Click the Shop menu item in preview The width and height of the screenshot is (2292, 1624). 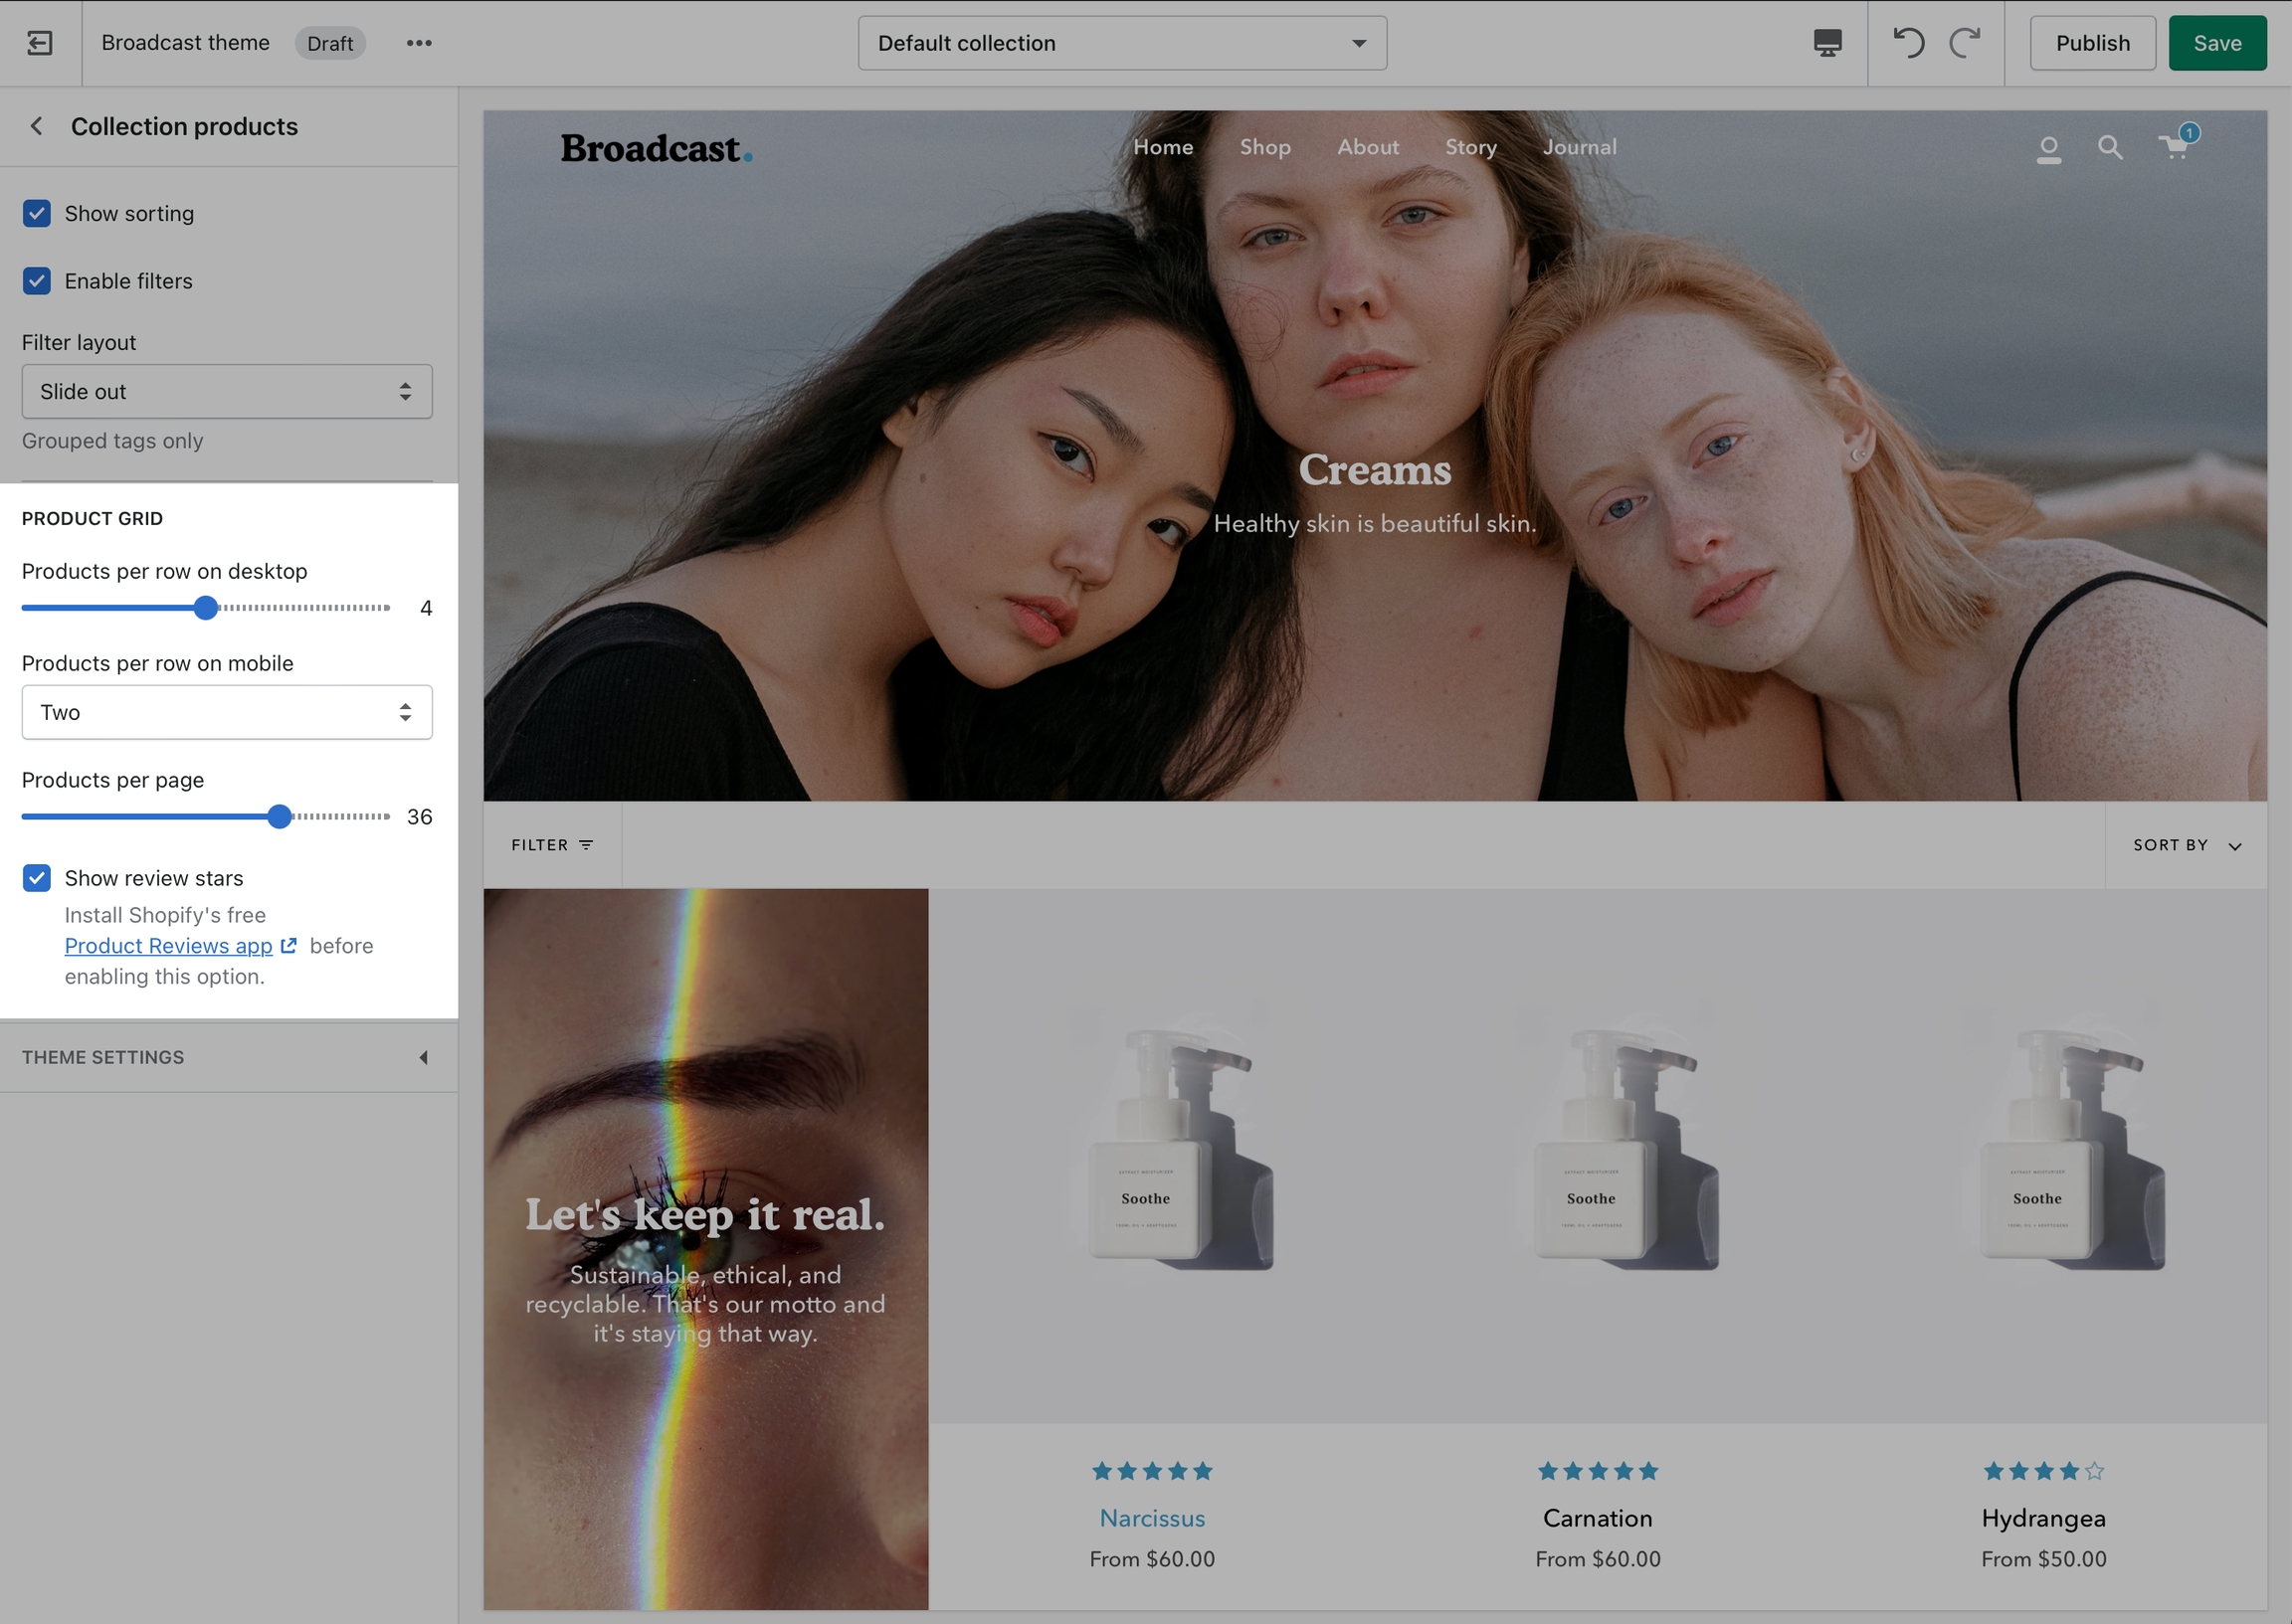coord(1265,147)
